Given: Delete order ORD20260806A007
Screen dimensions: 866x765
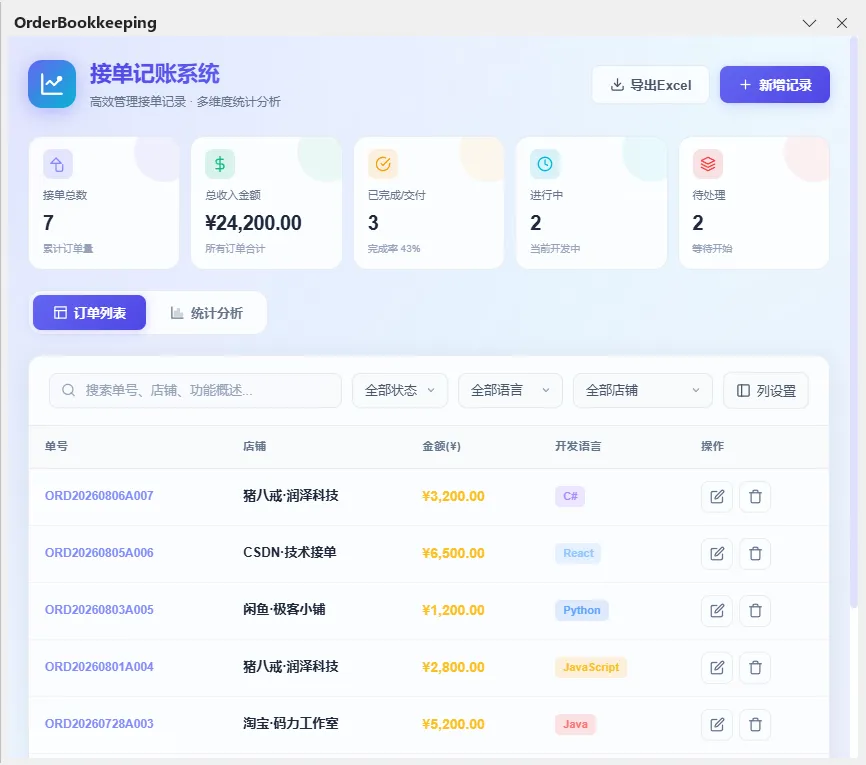Looking at the screenshot, I should tap(755, 497).
